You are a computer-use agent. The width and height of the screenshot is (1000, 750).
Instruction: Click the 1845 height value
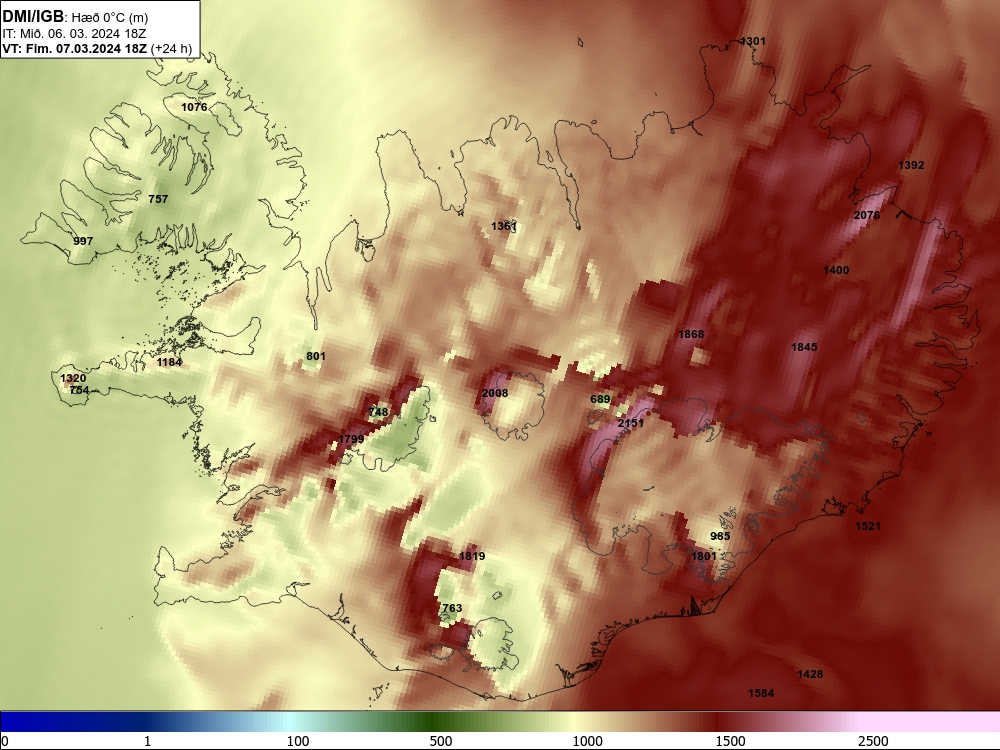click(x=804, y=348)
